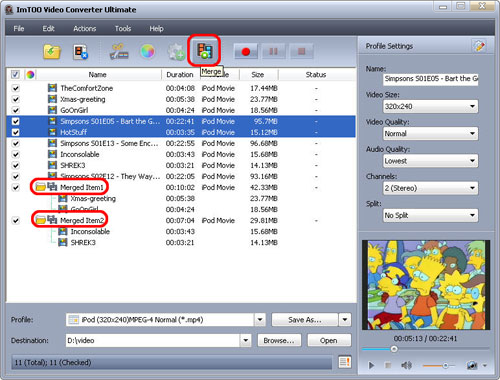Open the Tools menu
The image size is (500, 380).
click(123, 29)
